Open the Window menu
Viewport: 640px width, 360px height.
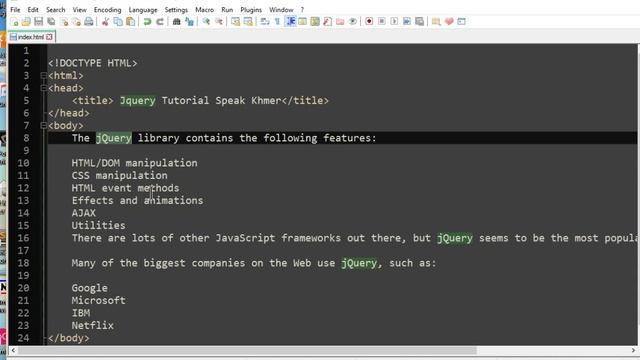[281, 9]
